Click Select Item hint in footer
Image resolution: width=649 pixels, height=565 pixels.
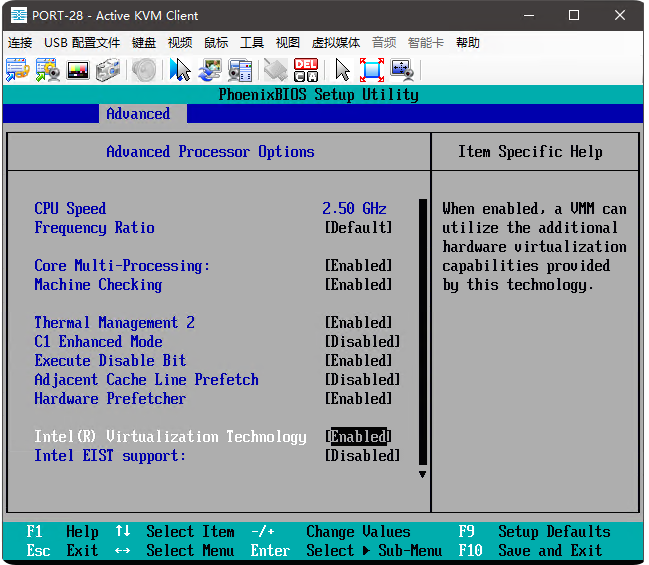[x=190, y=531]
